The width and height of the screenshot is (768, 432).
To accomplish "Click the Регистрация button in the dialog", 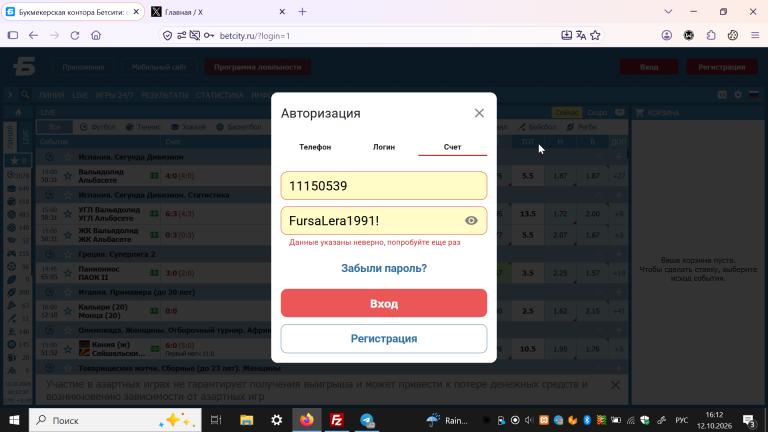I will [x=384, y=338].
